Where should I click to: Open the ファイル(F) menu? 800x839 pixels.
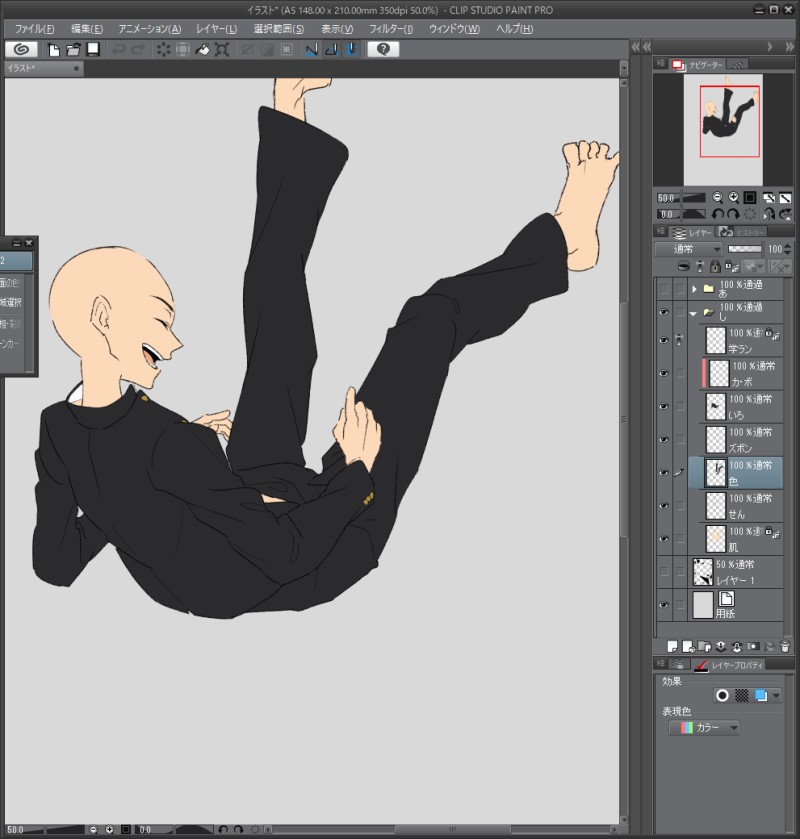(x=34, y=29)
